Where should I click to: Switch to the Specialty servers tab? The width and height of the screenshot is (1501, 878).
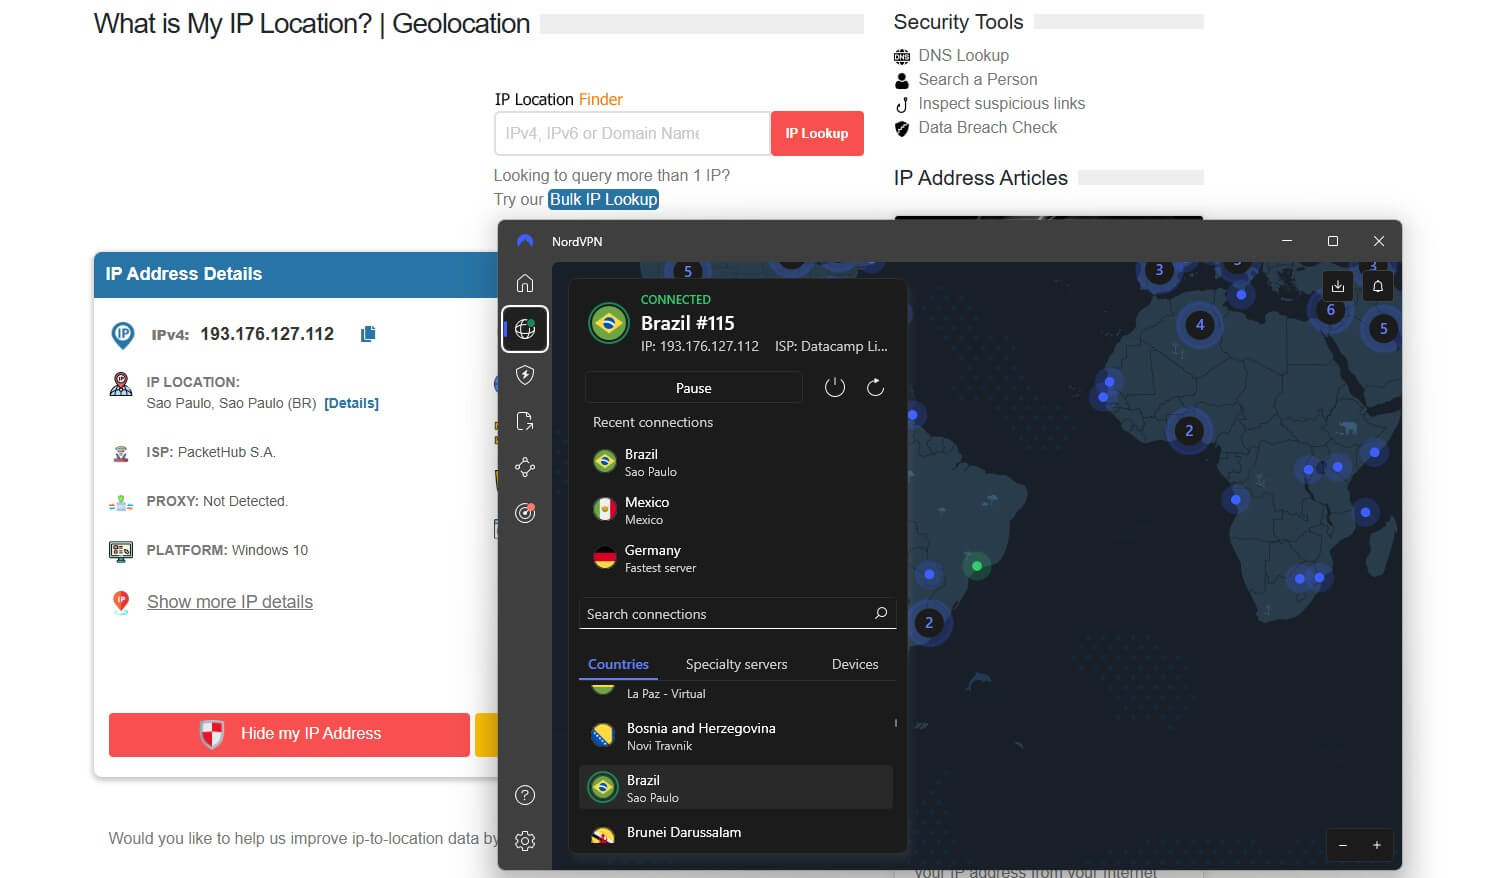(736, 664)
